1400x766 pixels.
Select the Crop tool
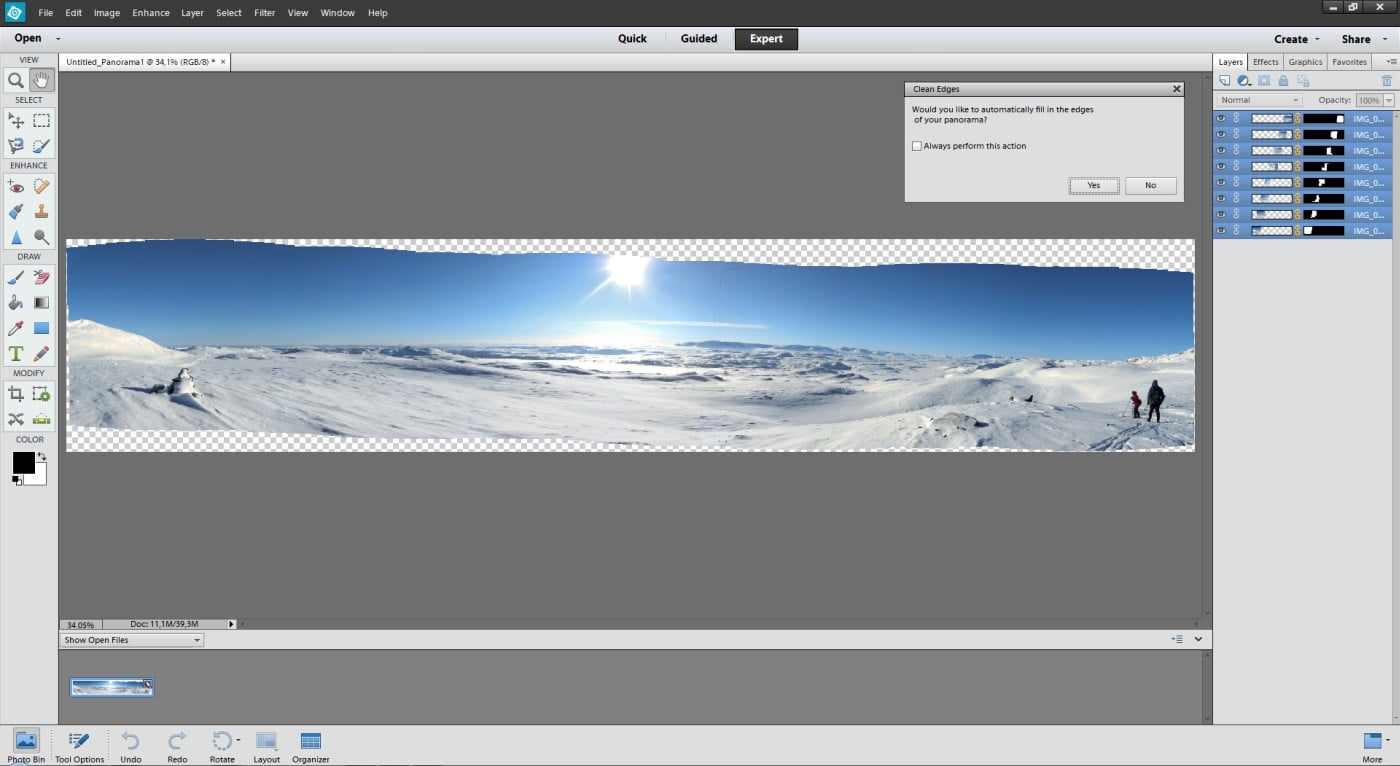pos(16,394)
